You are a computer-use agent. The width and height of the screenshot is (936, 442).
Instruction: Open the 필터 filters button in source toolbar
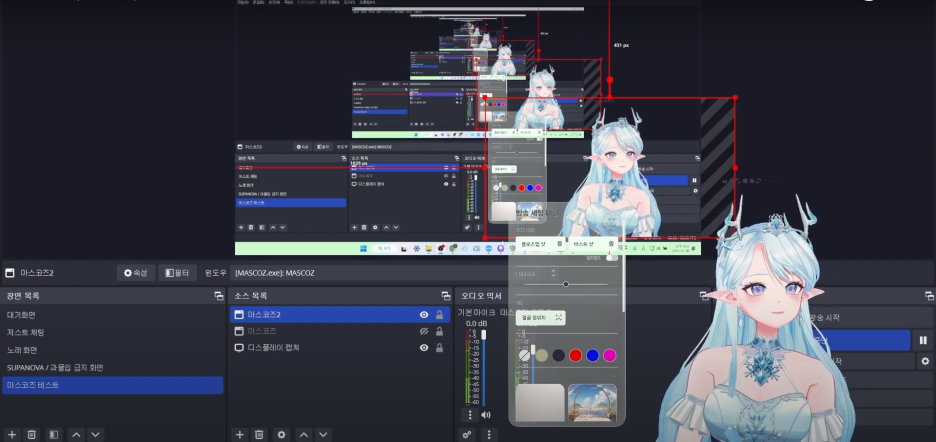point(177,273)
